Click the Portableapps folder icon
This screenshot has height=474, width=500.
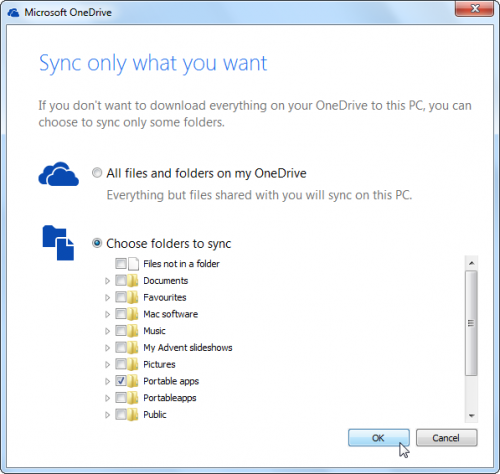[133, 398]
